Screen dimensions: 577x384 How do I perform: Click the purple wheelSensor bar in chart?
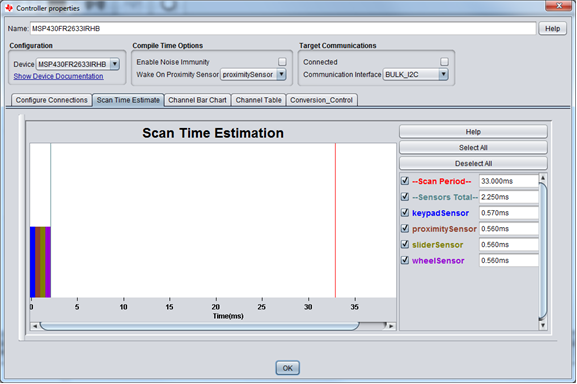tap(48, 262)
